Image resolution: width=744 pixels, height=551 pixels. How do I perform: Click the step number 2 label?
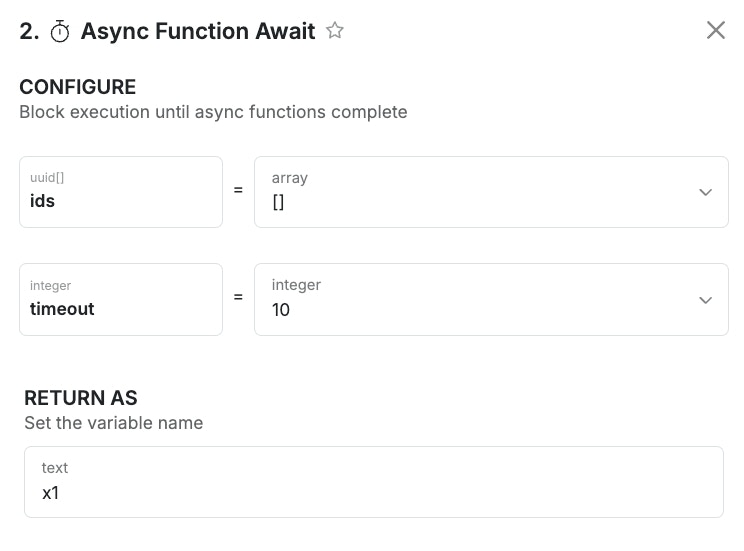coord(29,31)
